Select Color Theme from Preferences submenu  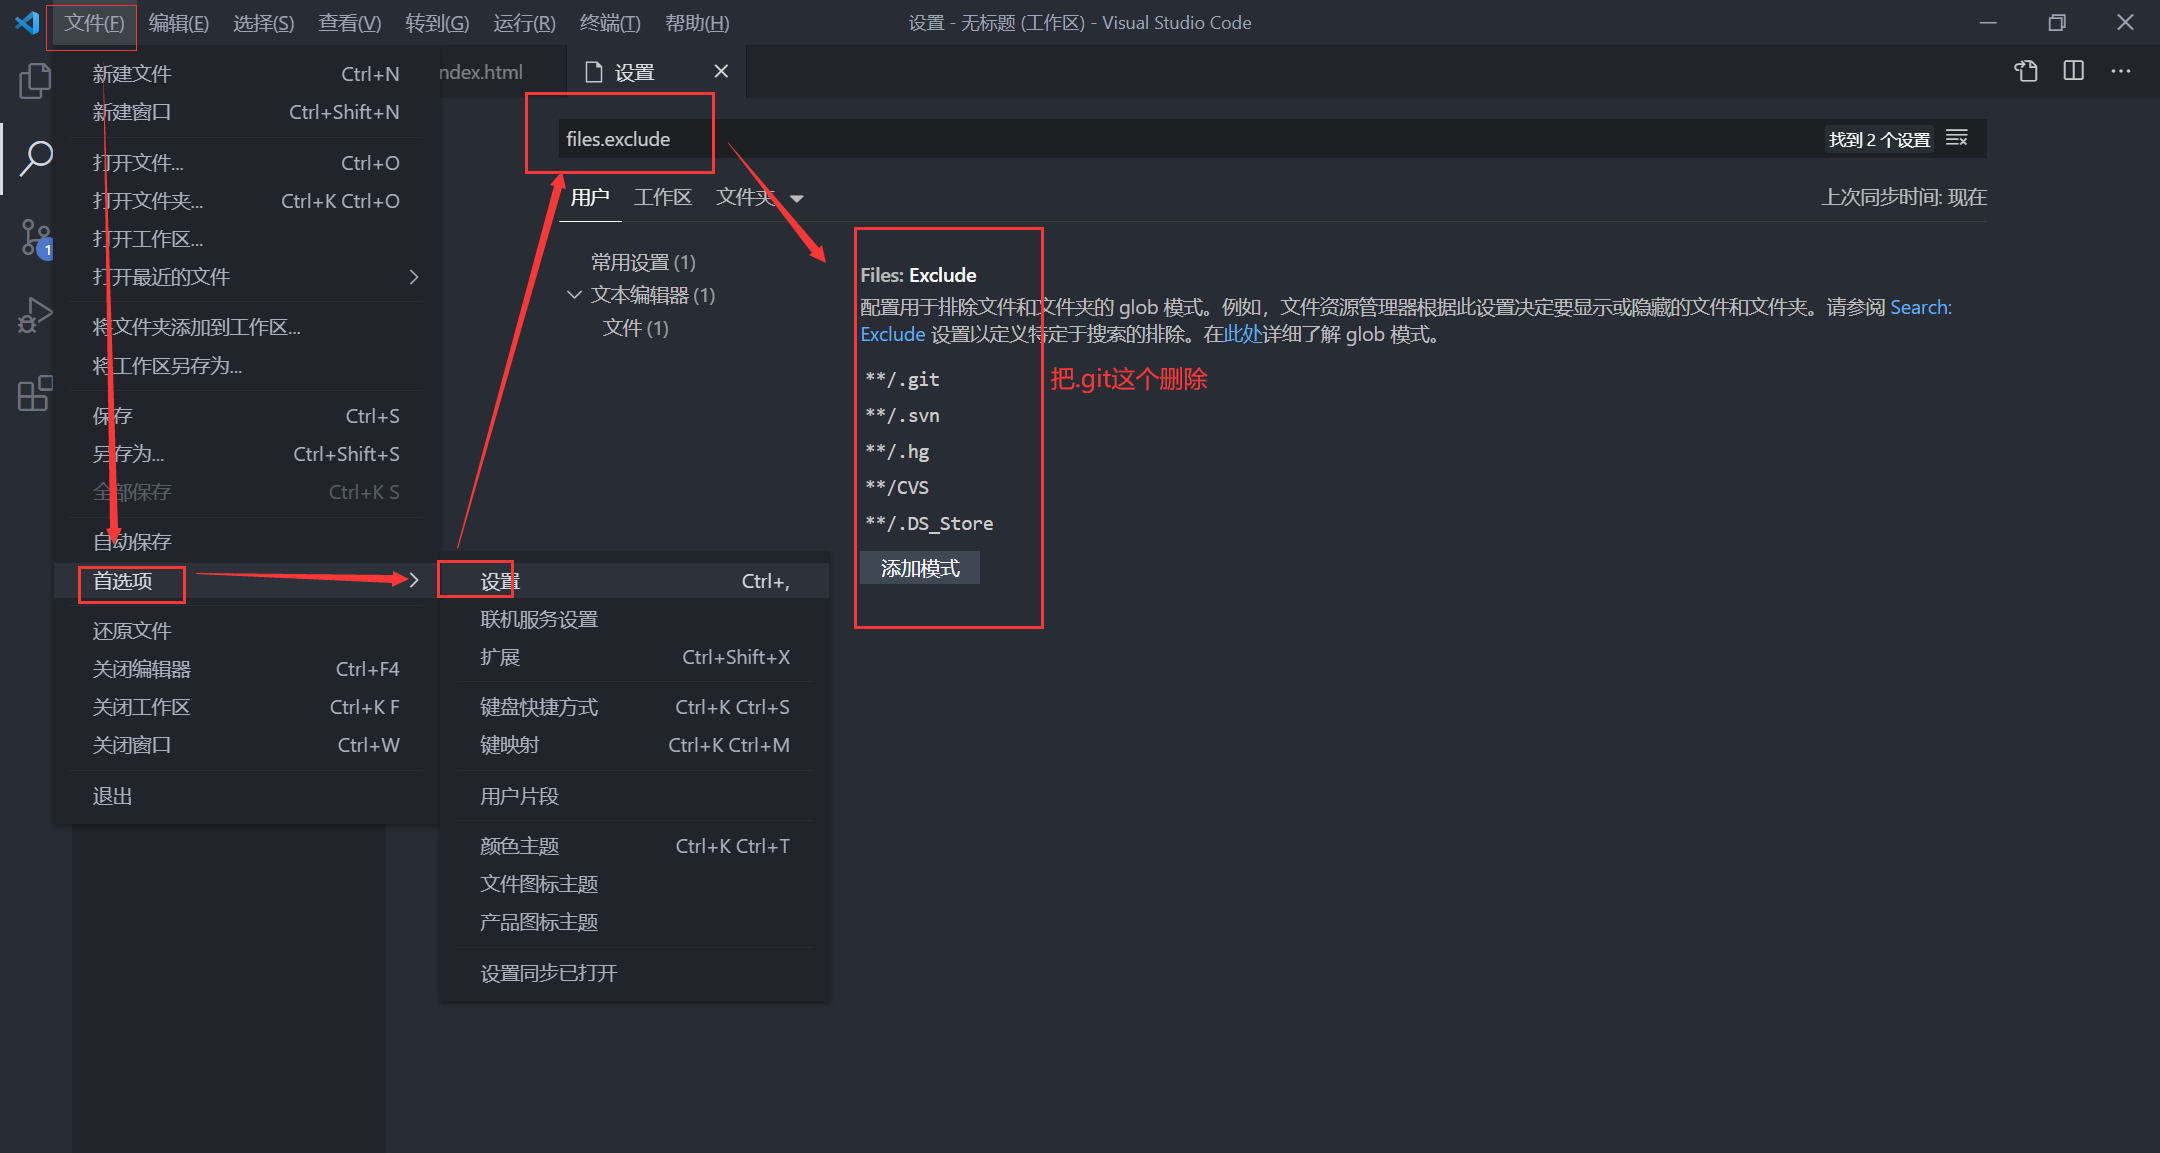click(x=519, y=846)
